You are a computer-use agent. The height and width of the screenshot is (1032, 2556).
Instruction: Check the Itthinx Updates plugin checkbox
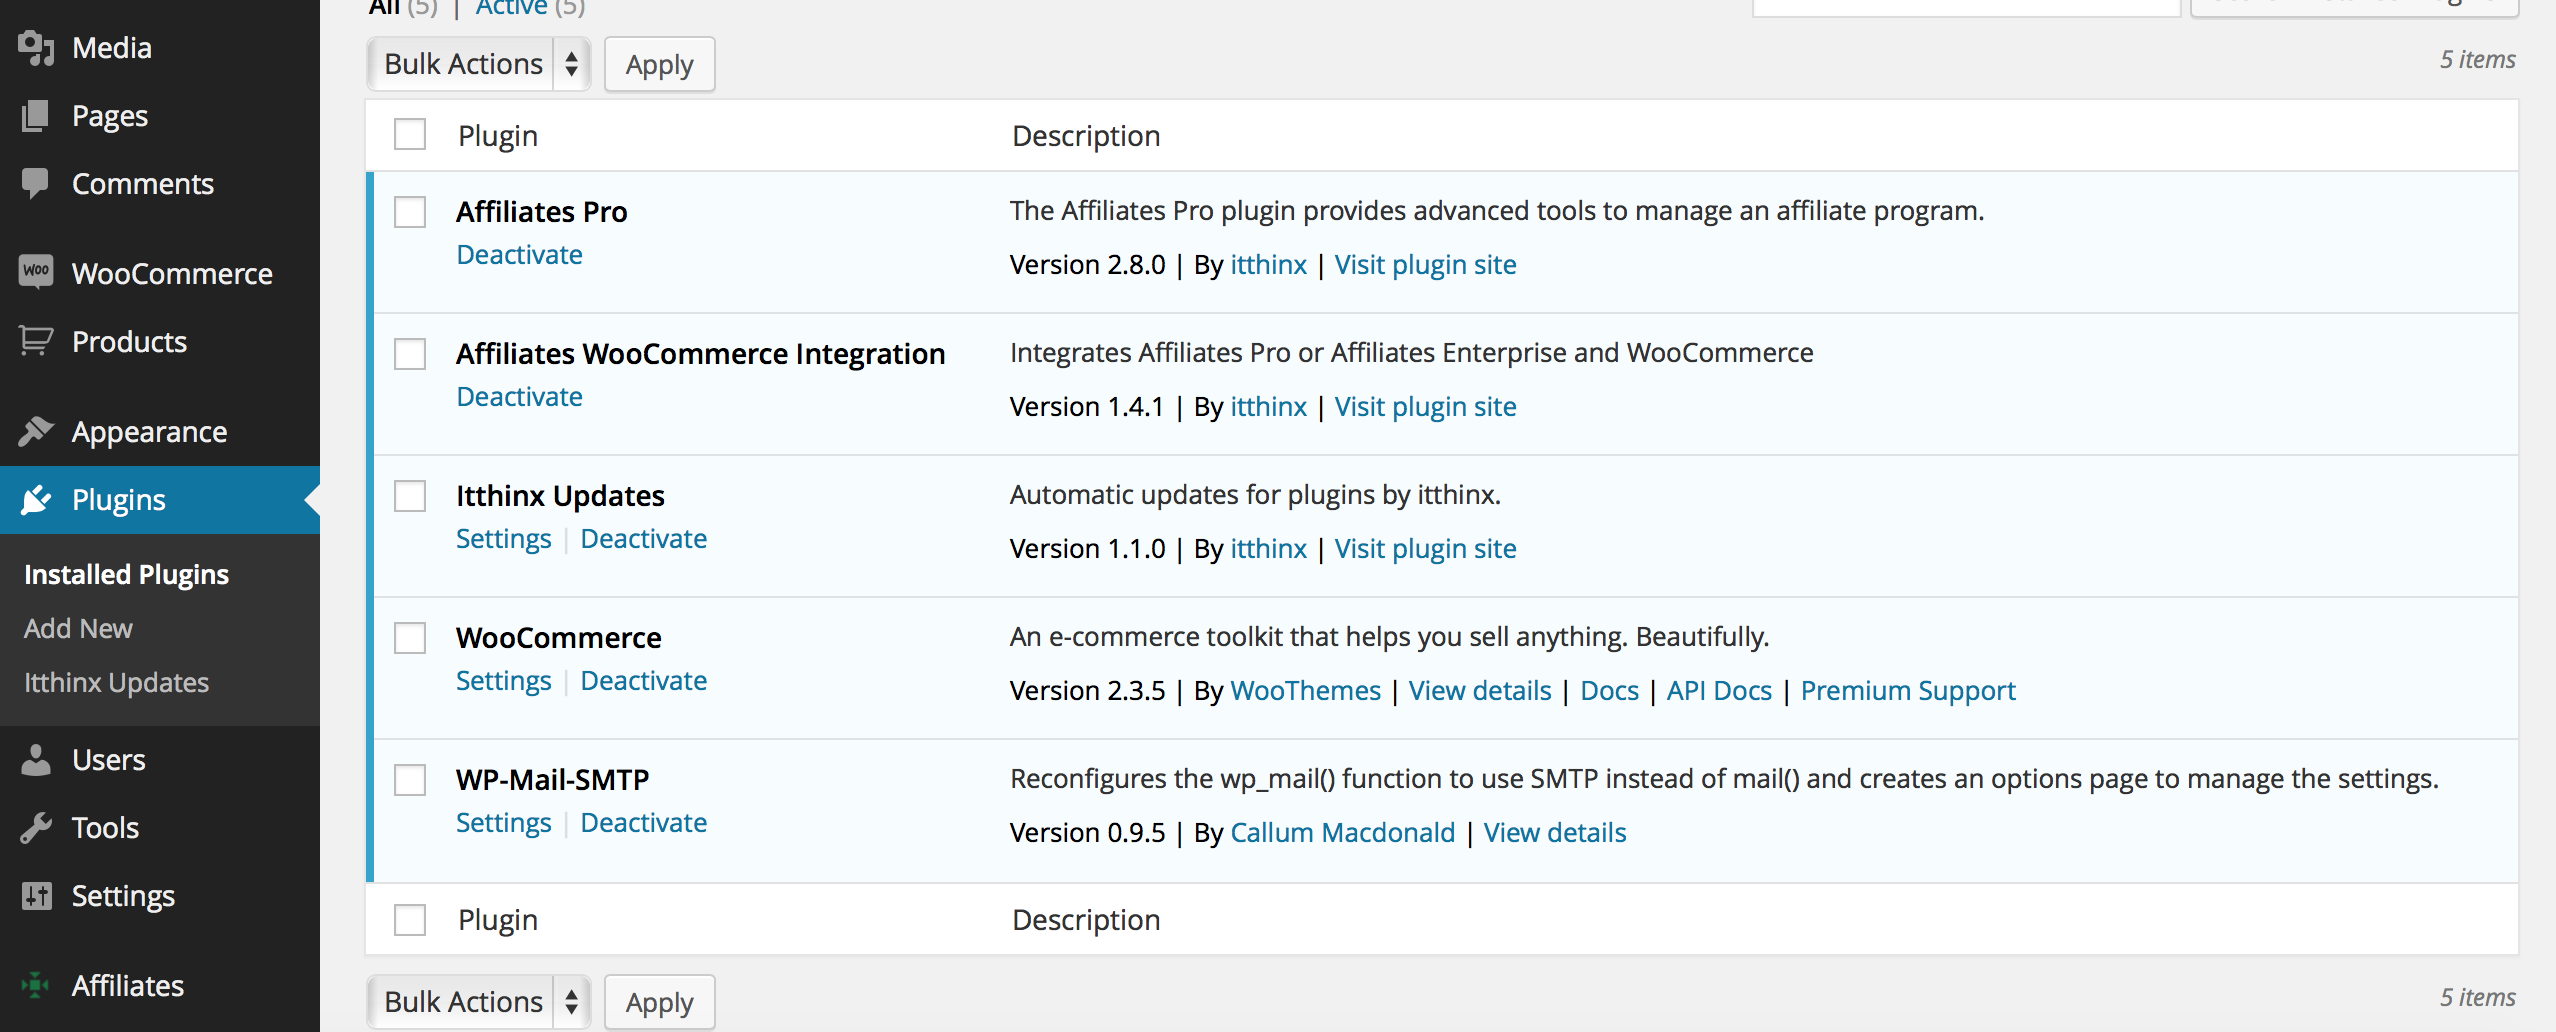pyautogui.click(x=410, y=496)
